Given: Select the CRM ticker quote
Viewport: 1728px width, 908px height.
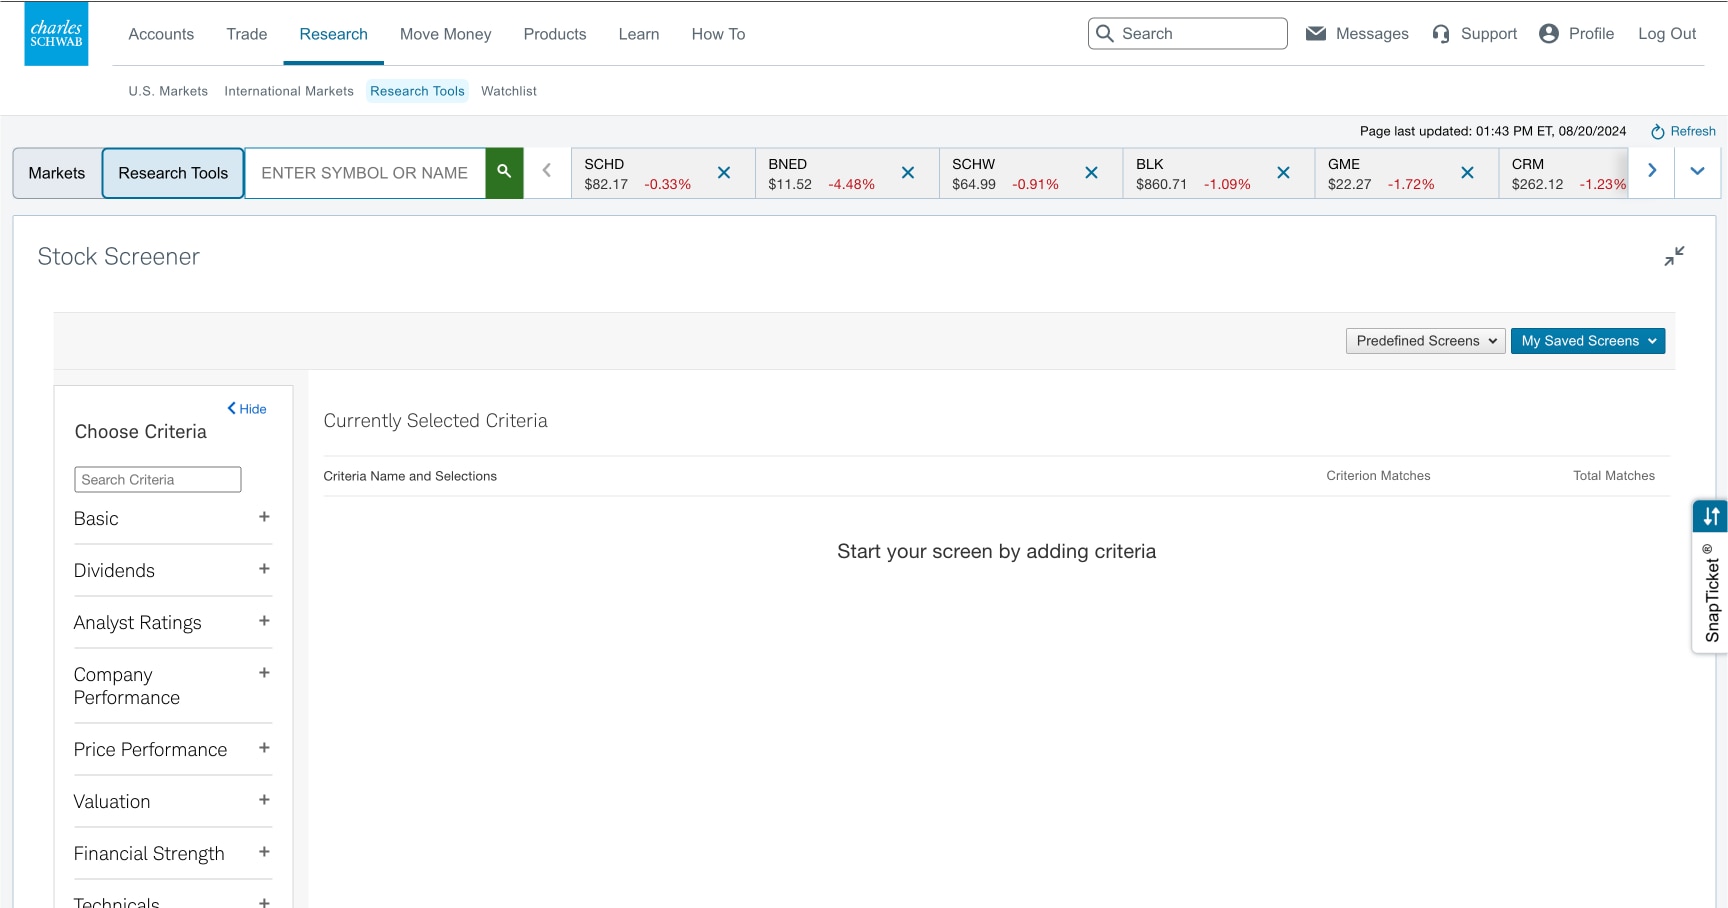Looking at the screenshot, I should coord(1568,174).
